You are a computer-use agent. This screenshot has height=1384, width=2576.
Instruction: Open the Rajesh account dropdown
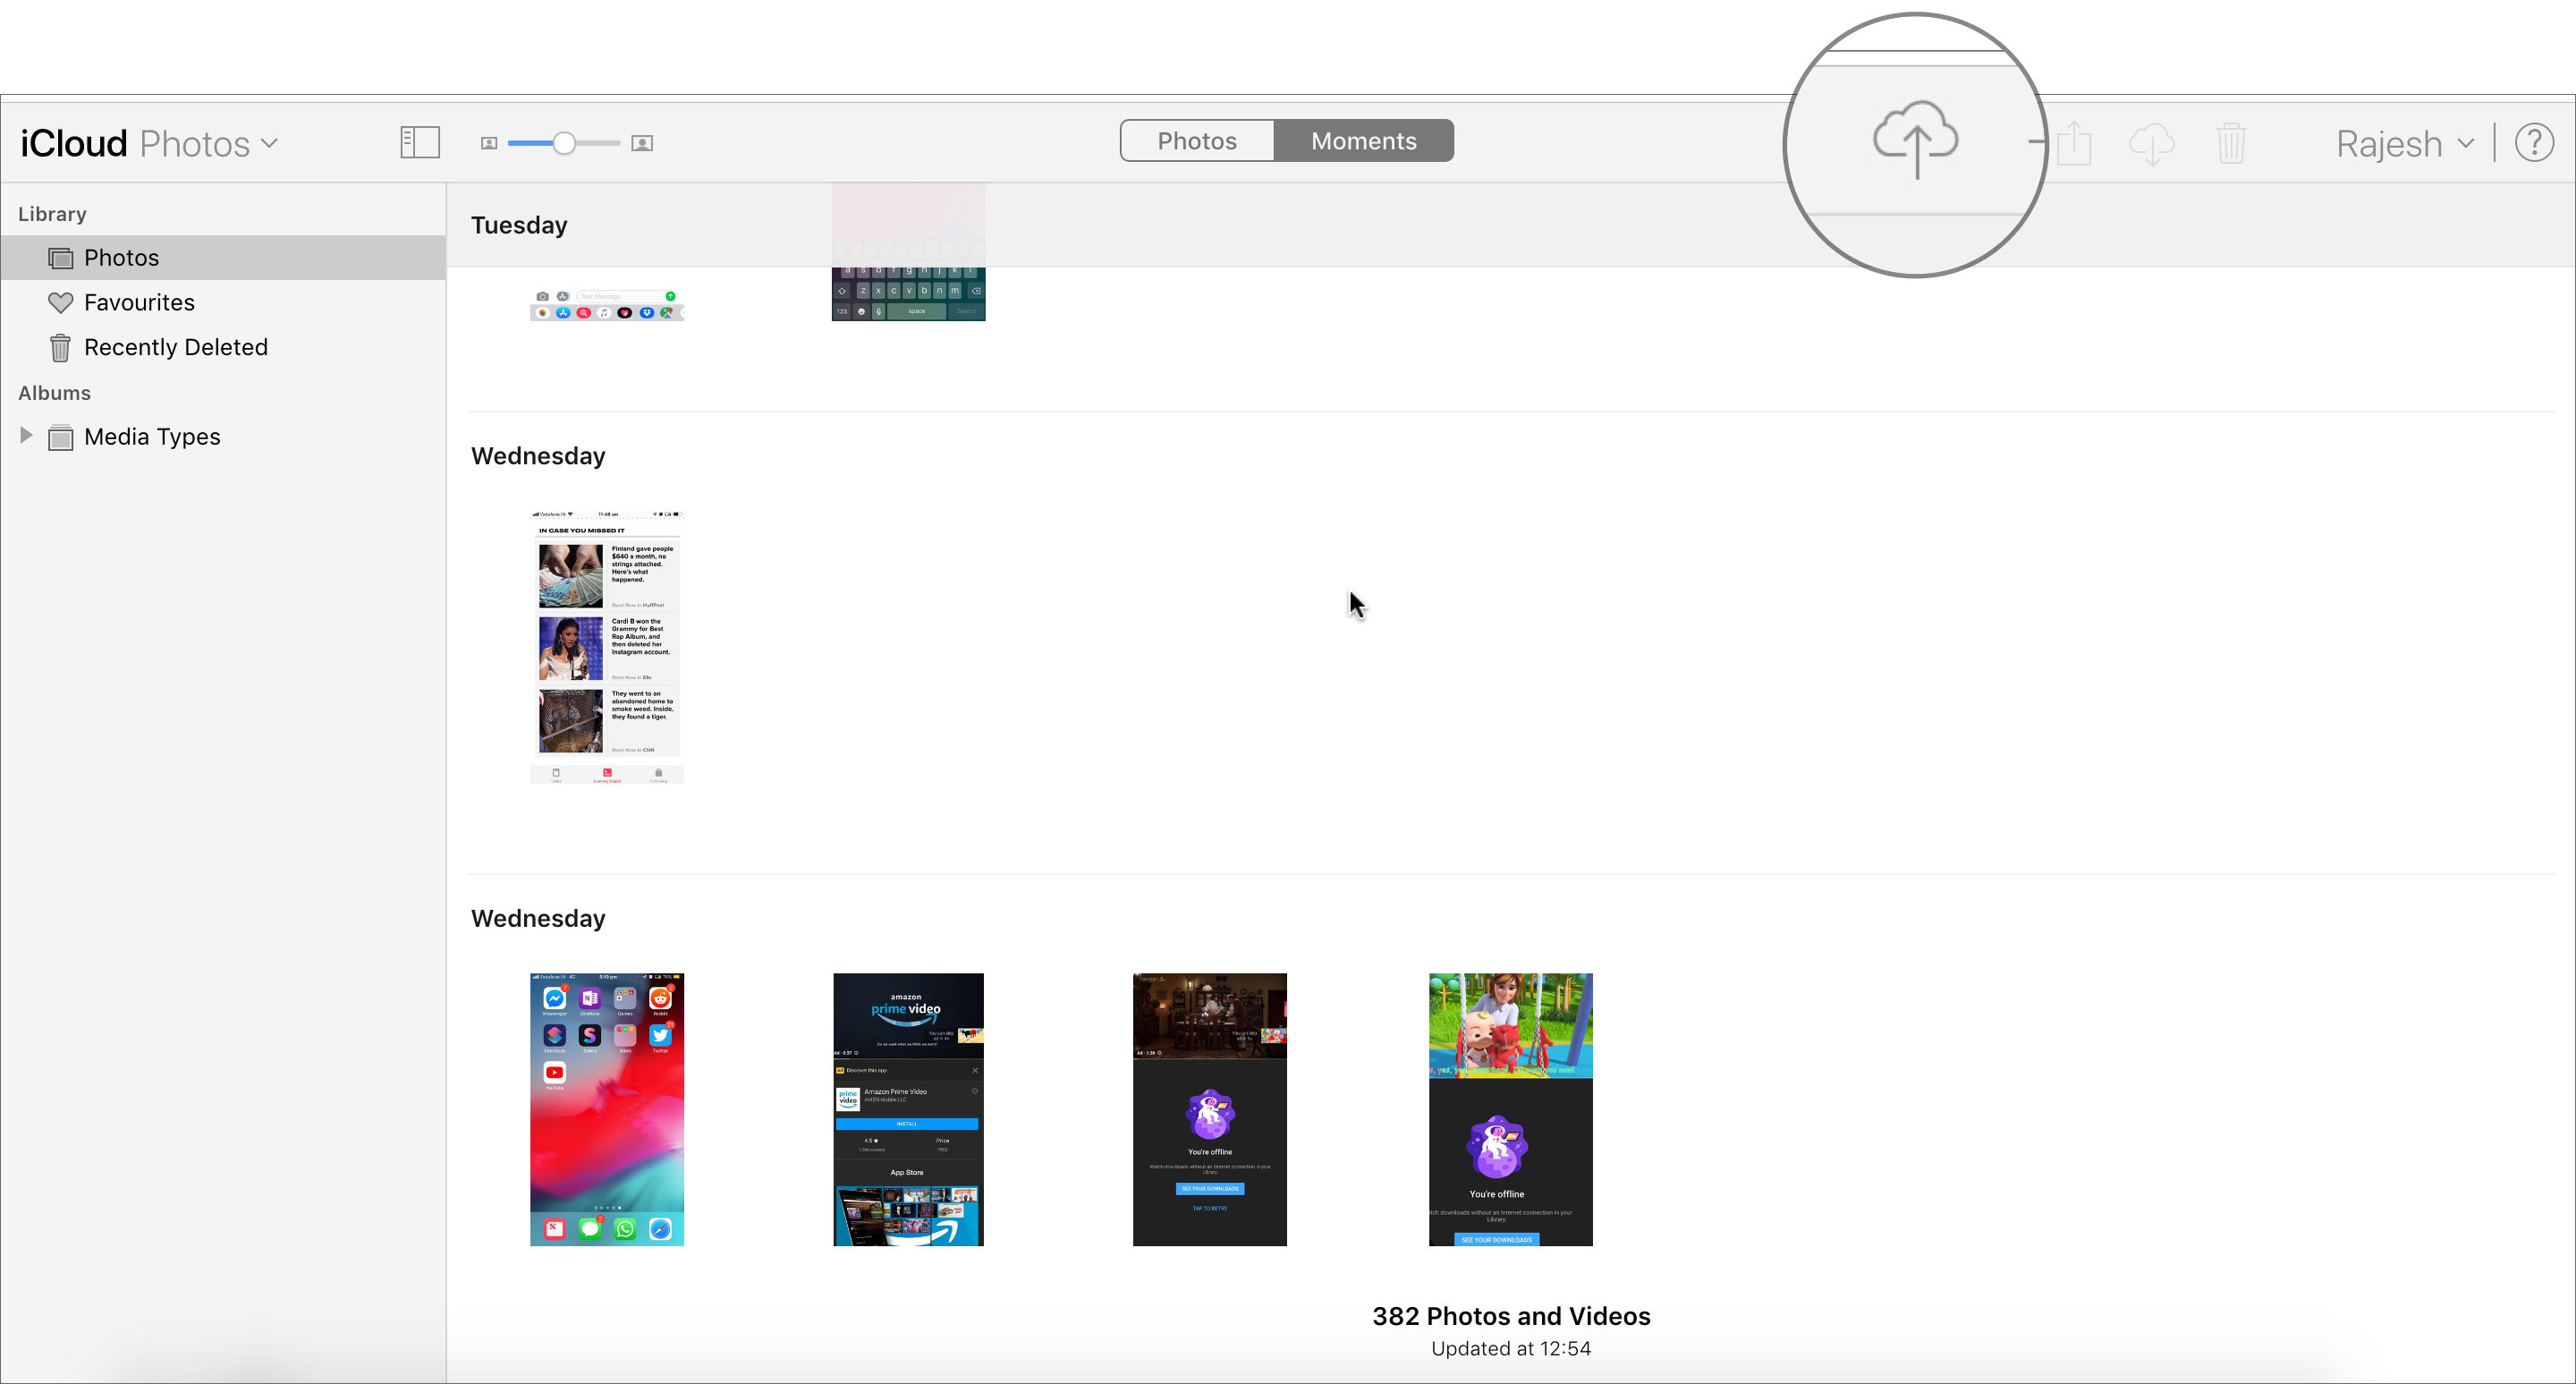2404,143
